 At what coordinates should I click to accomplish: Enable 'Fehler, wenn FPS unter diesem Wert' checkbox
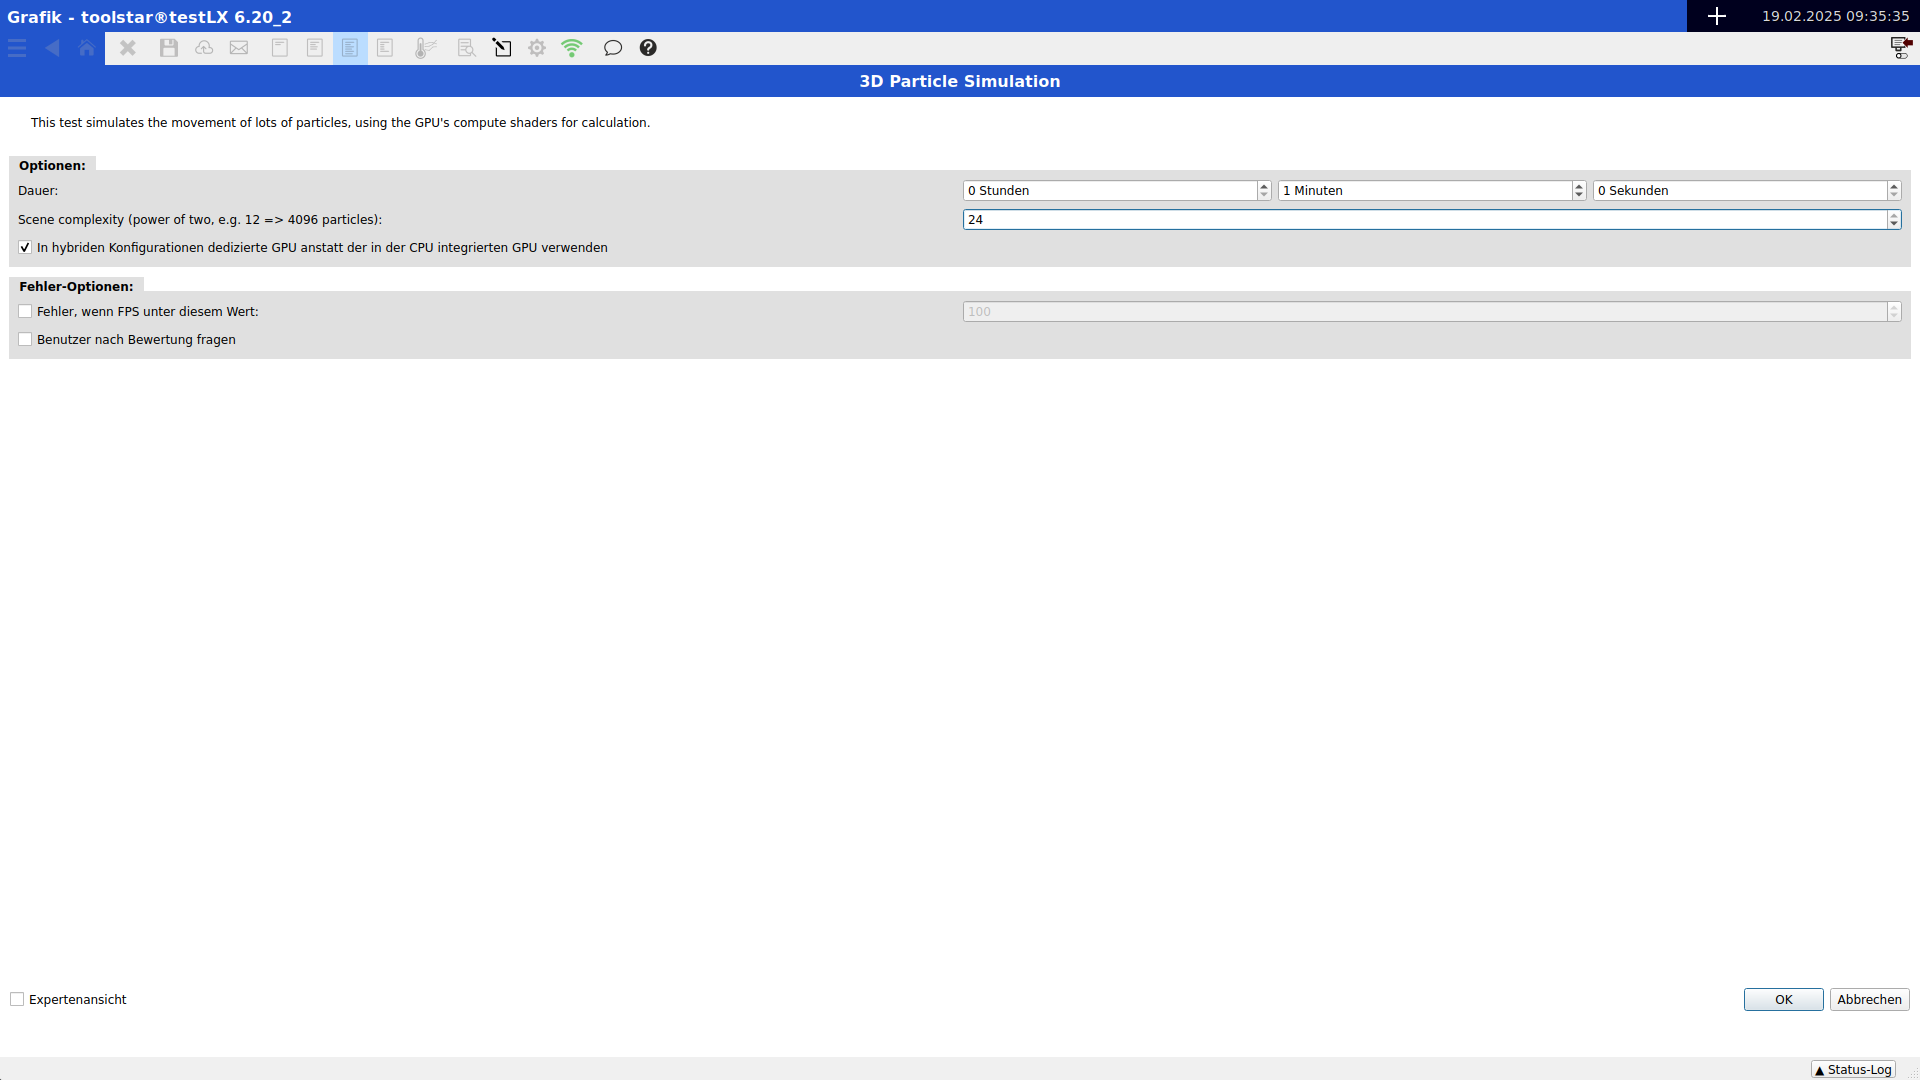[25, 312]
